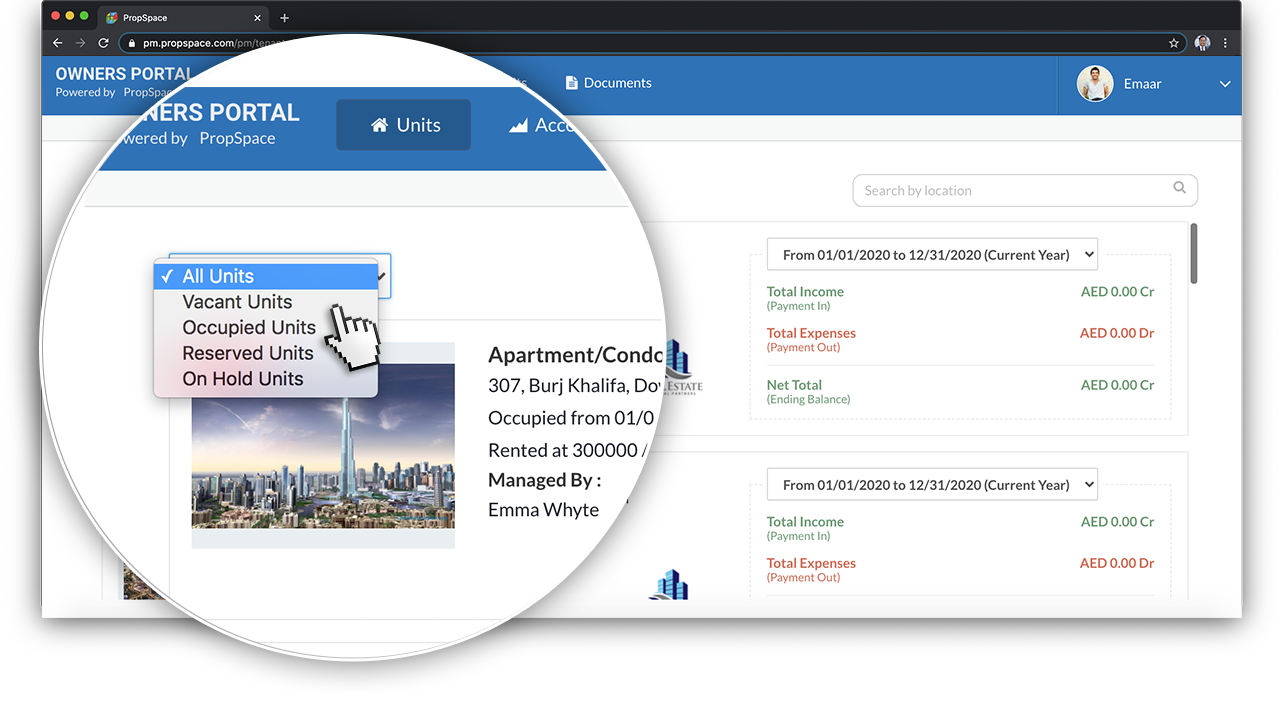Focus the Search by location field
Screen dimensions: 1281x709
click(1025, 190)
